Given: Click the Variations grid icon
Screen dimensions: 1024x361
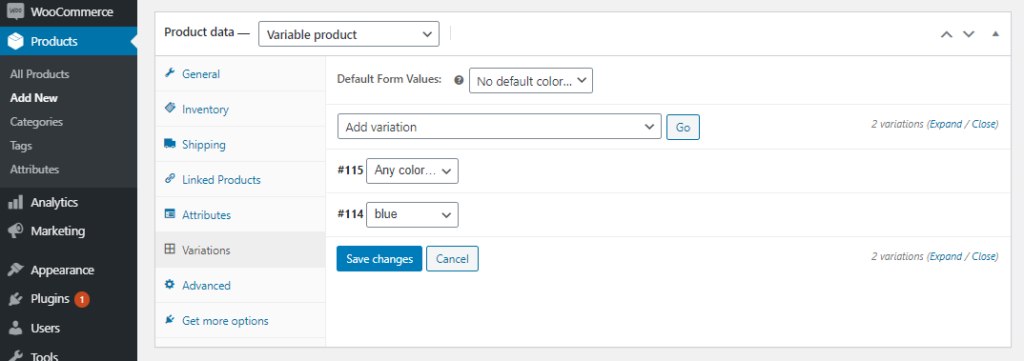Looking at the screenshot, I should pyautogui.click(x=170, y=249).
